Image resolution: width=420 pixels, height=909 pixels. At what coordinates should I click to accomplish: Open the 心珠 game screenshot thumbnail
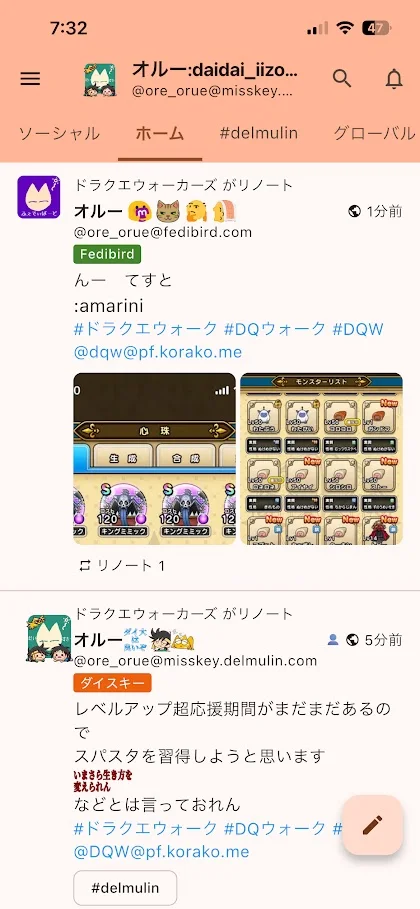click(x=154, y=459)
